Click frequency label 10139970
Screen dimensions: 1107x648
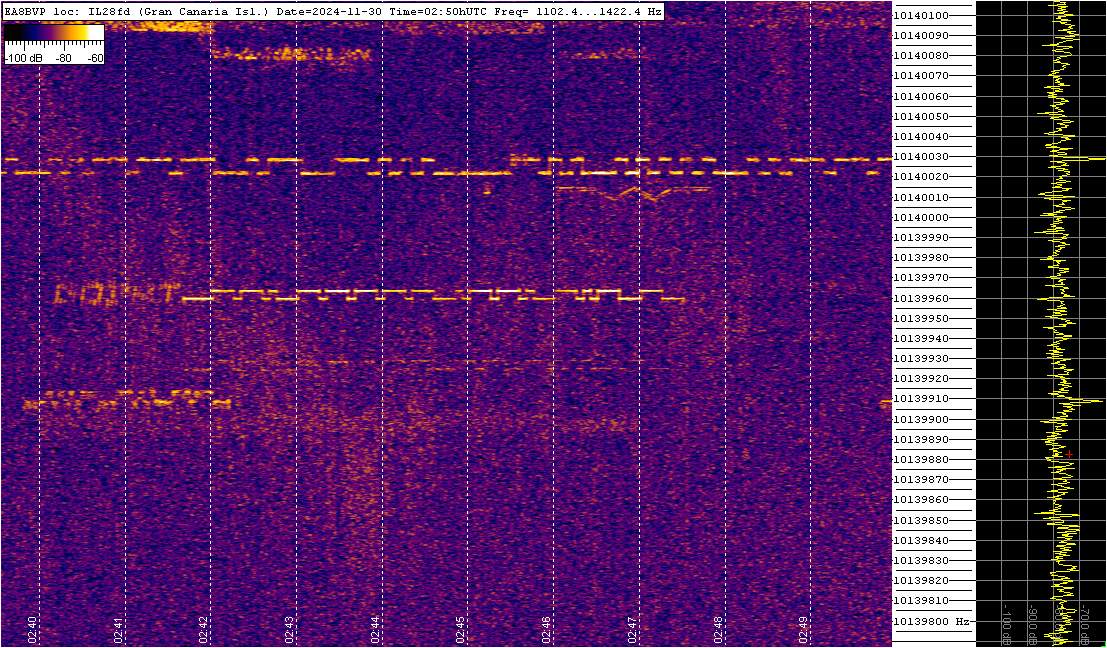[921, 277]
